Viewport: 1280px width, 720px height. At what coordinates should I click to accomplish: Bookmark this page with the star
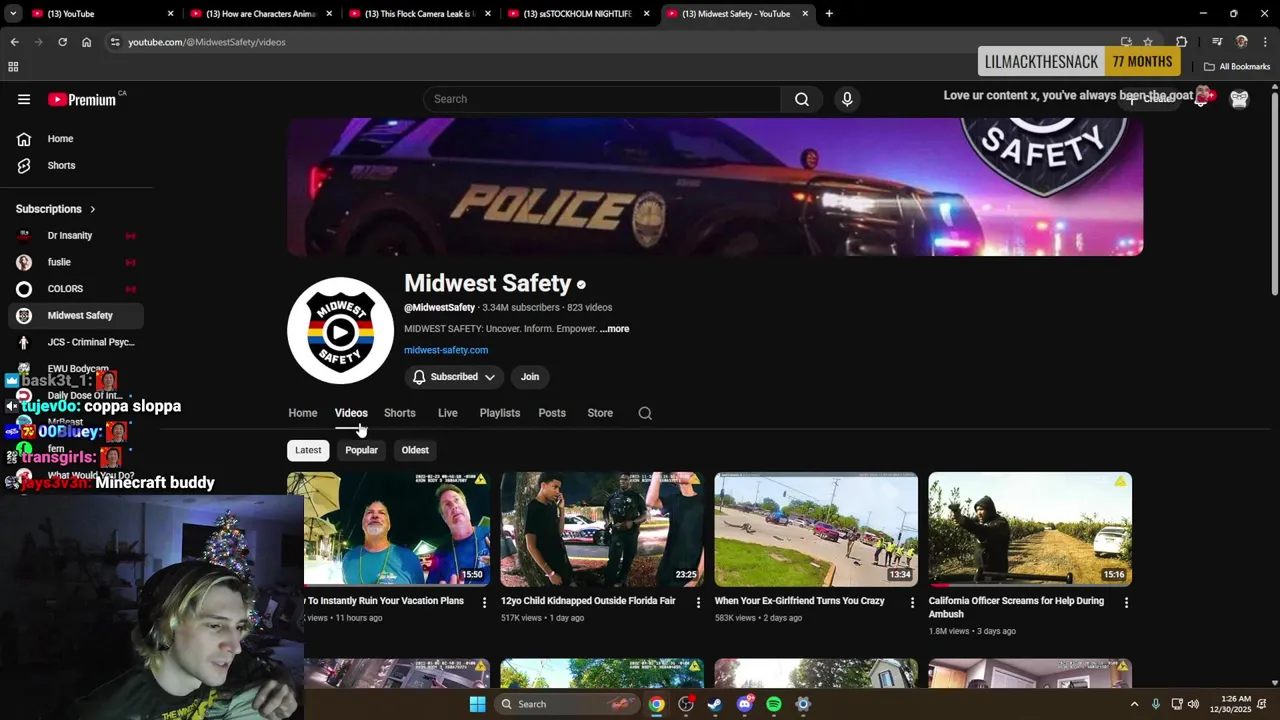1148,42
